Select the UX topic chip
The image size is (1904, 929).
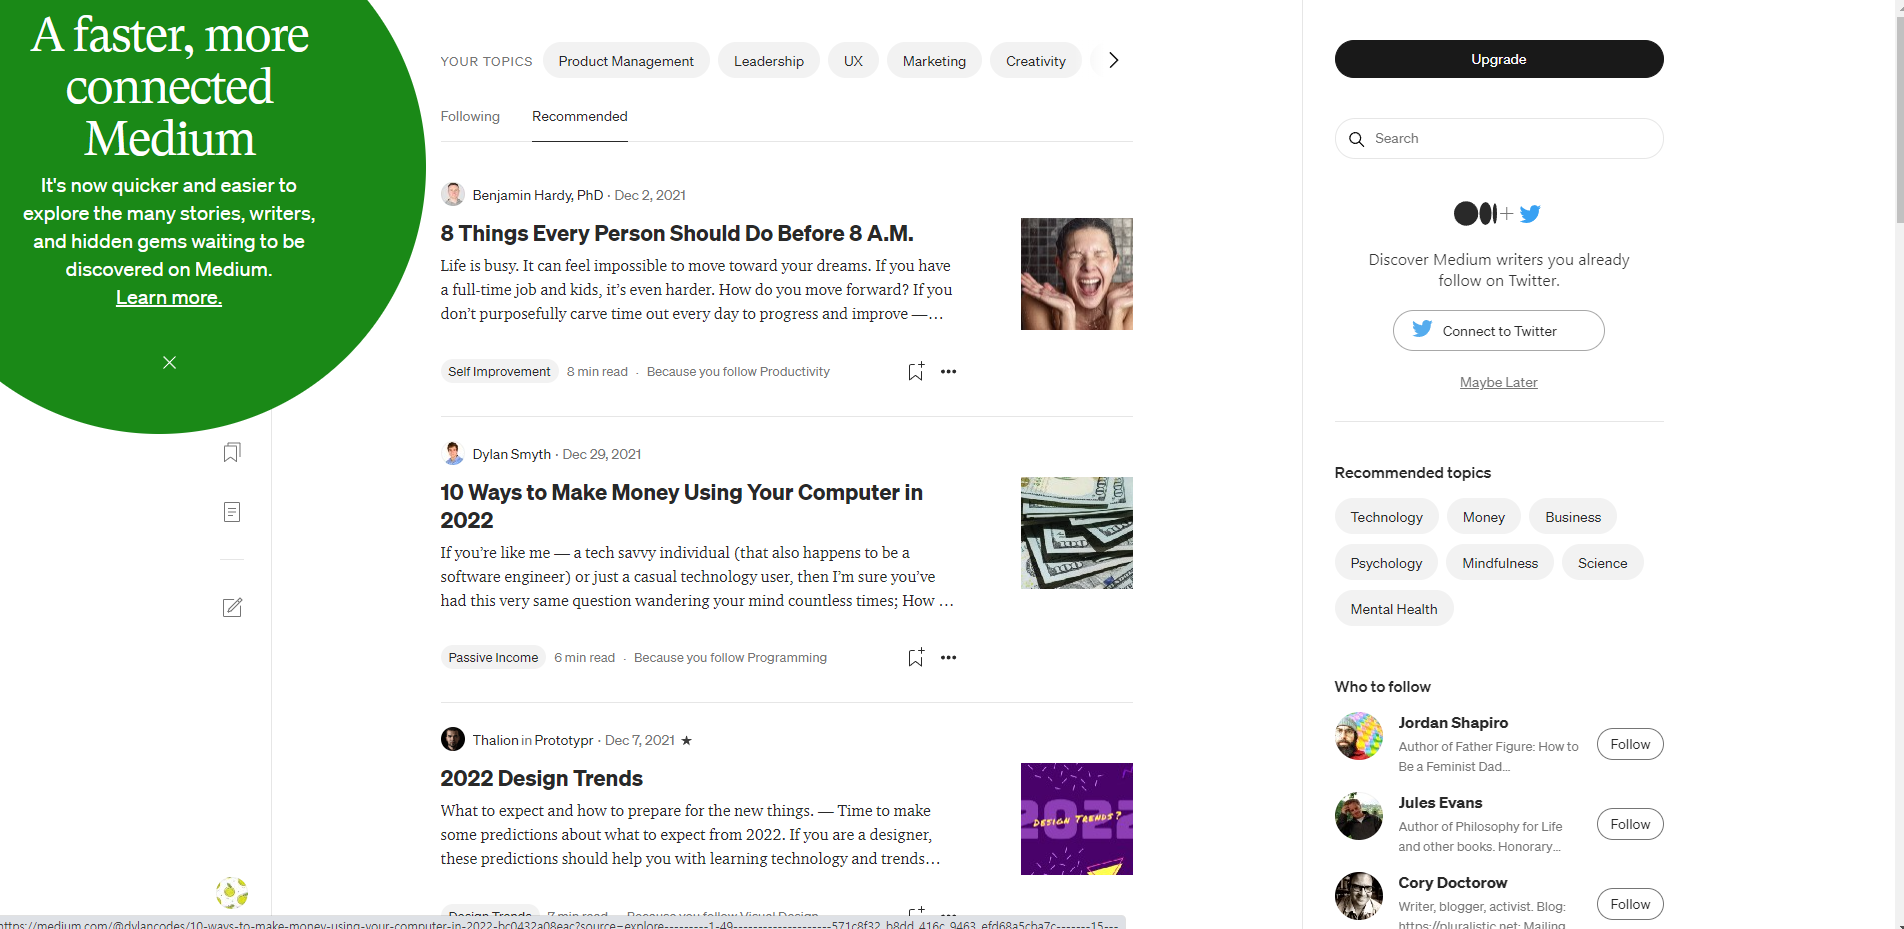[x=853, y=60]
